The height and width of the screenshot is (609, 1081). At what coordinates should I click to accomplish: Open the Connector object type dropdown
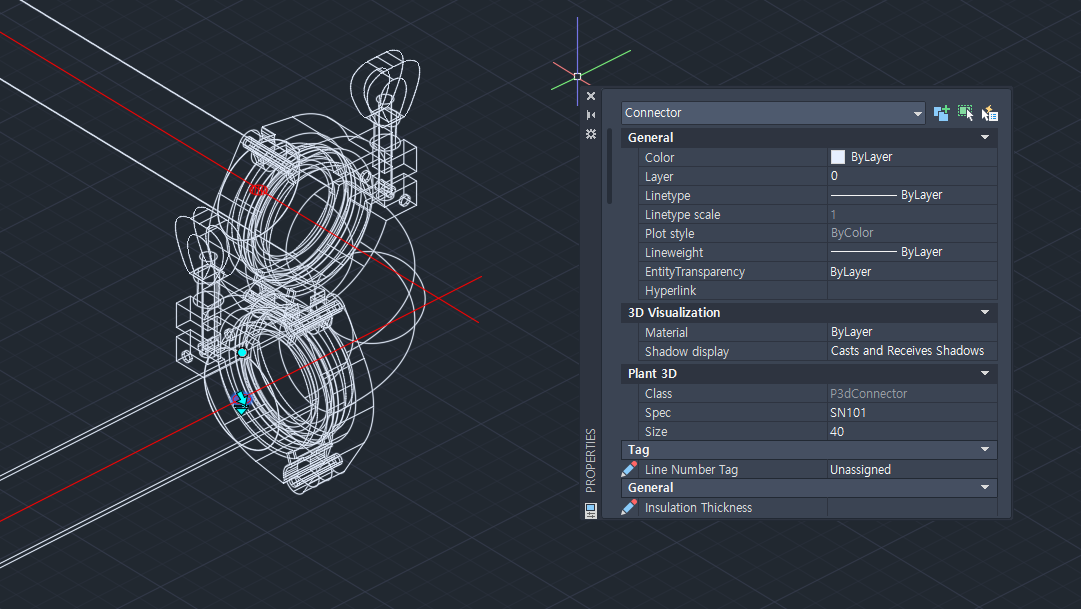pos(916,113)
